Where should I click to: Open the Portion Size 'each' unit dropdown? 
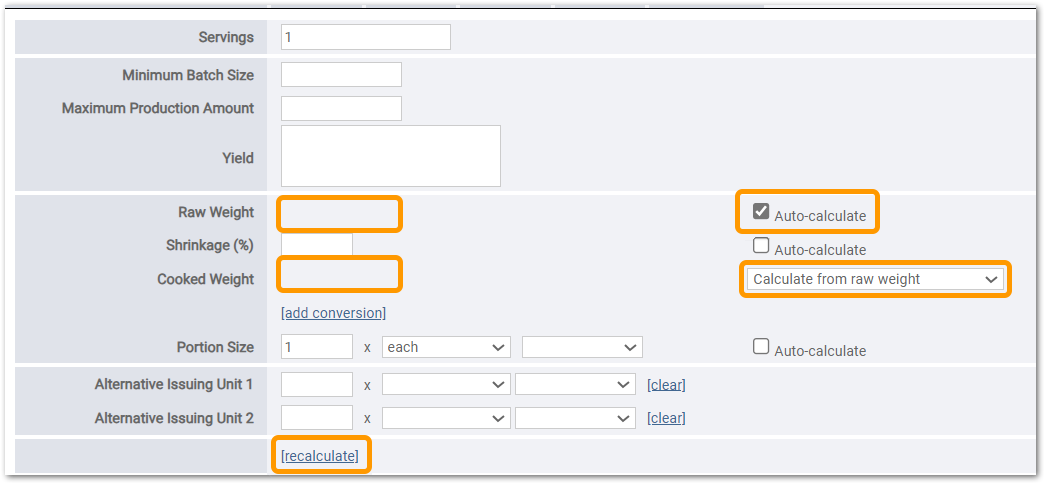pos(446,347)
